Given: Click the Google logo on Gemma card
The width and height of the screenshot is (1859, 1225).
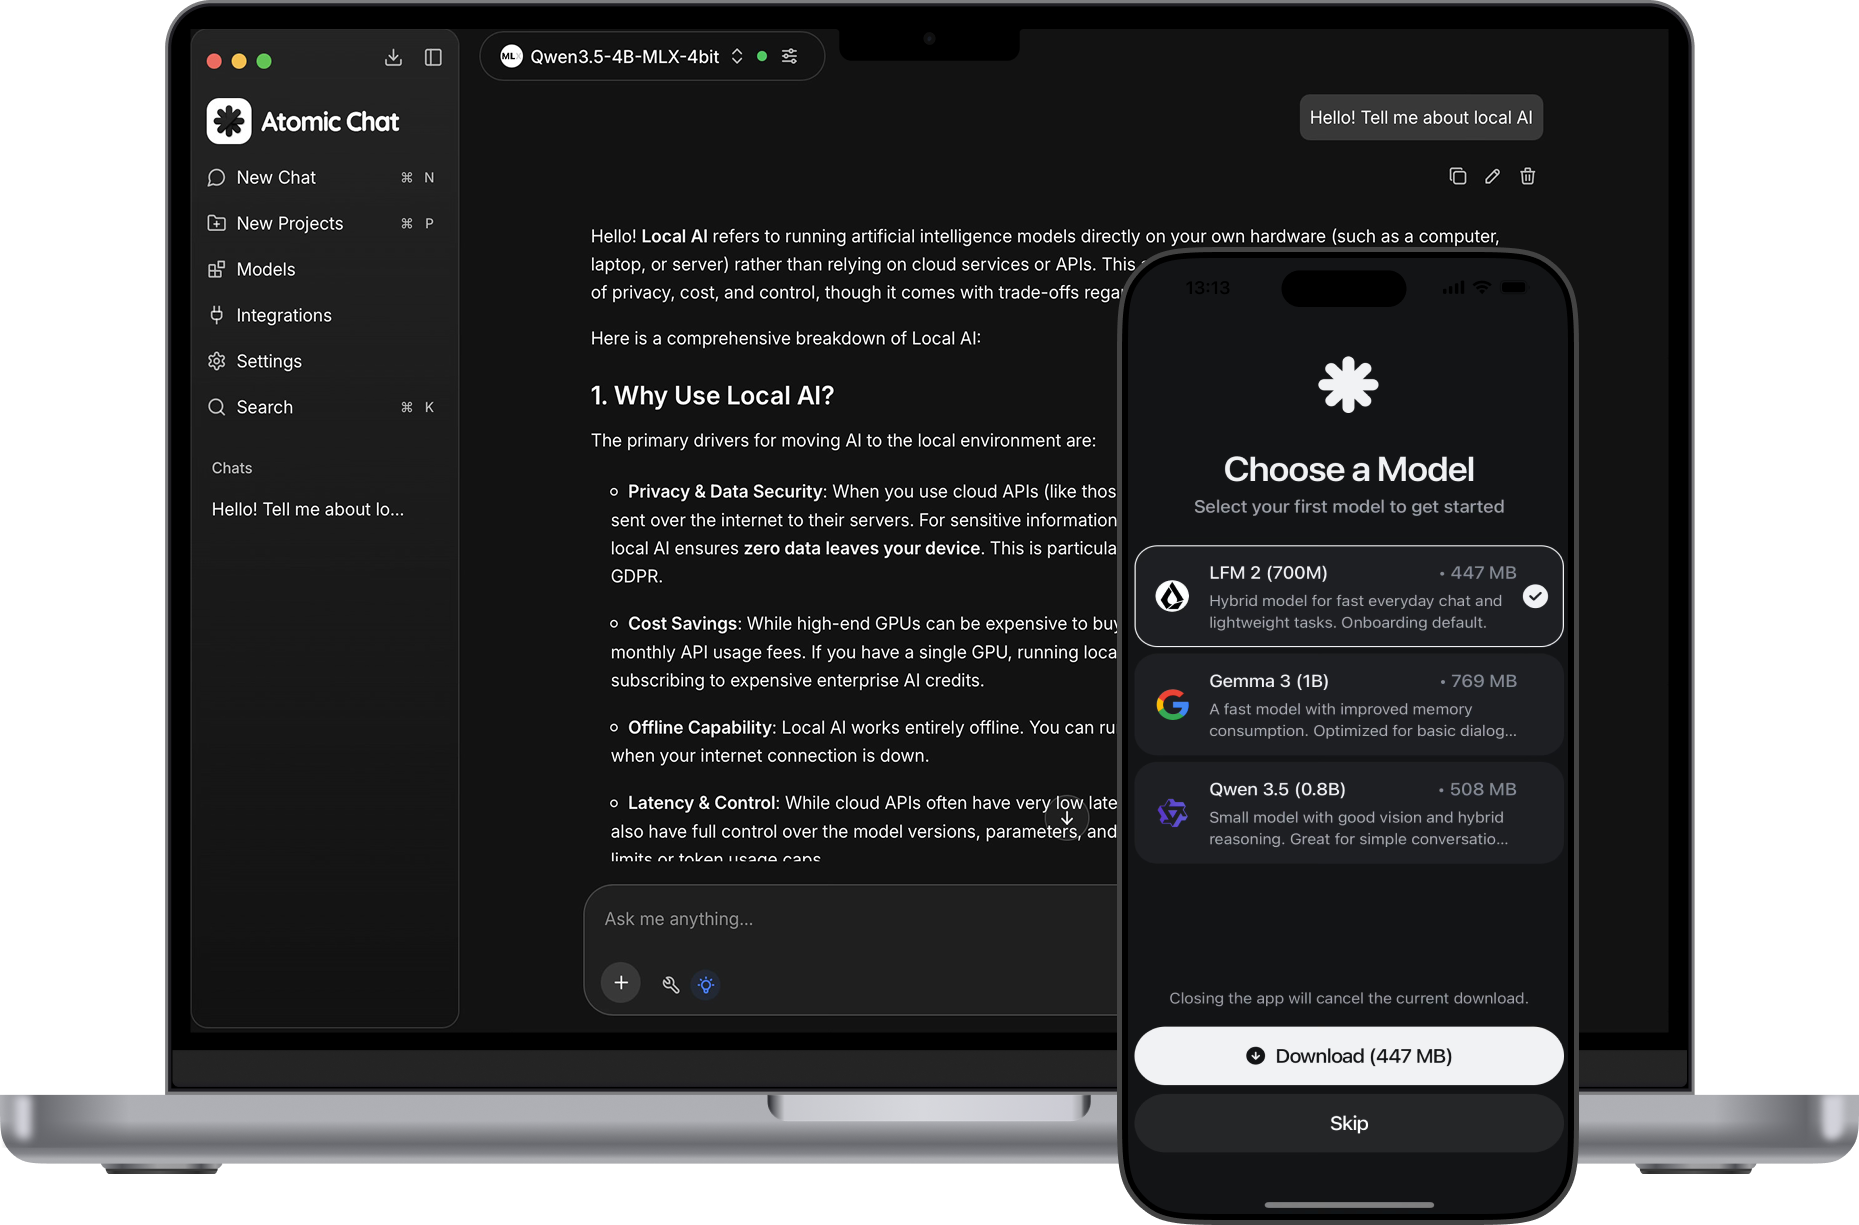Looking at the screenshot, I should tap(1173, 704).
